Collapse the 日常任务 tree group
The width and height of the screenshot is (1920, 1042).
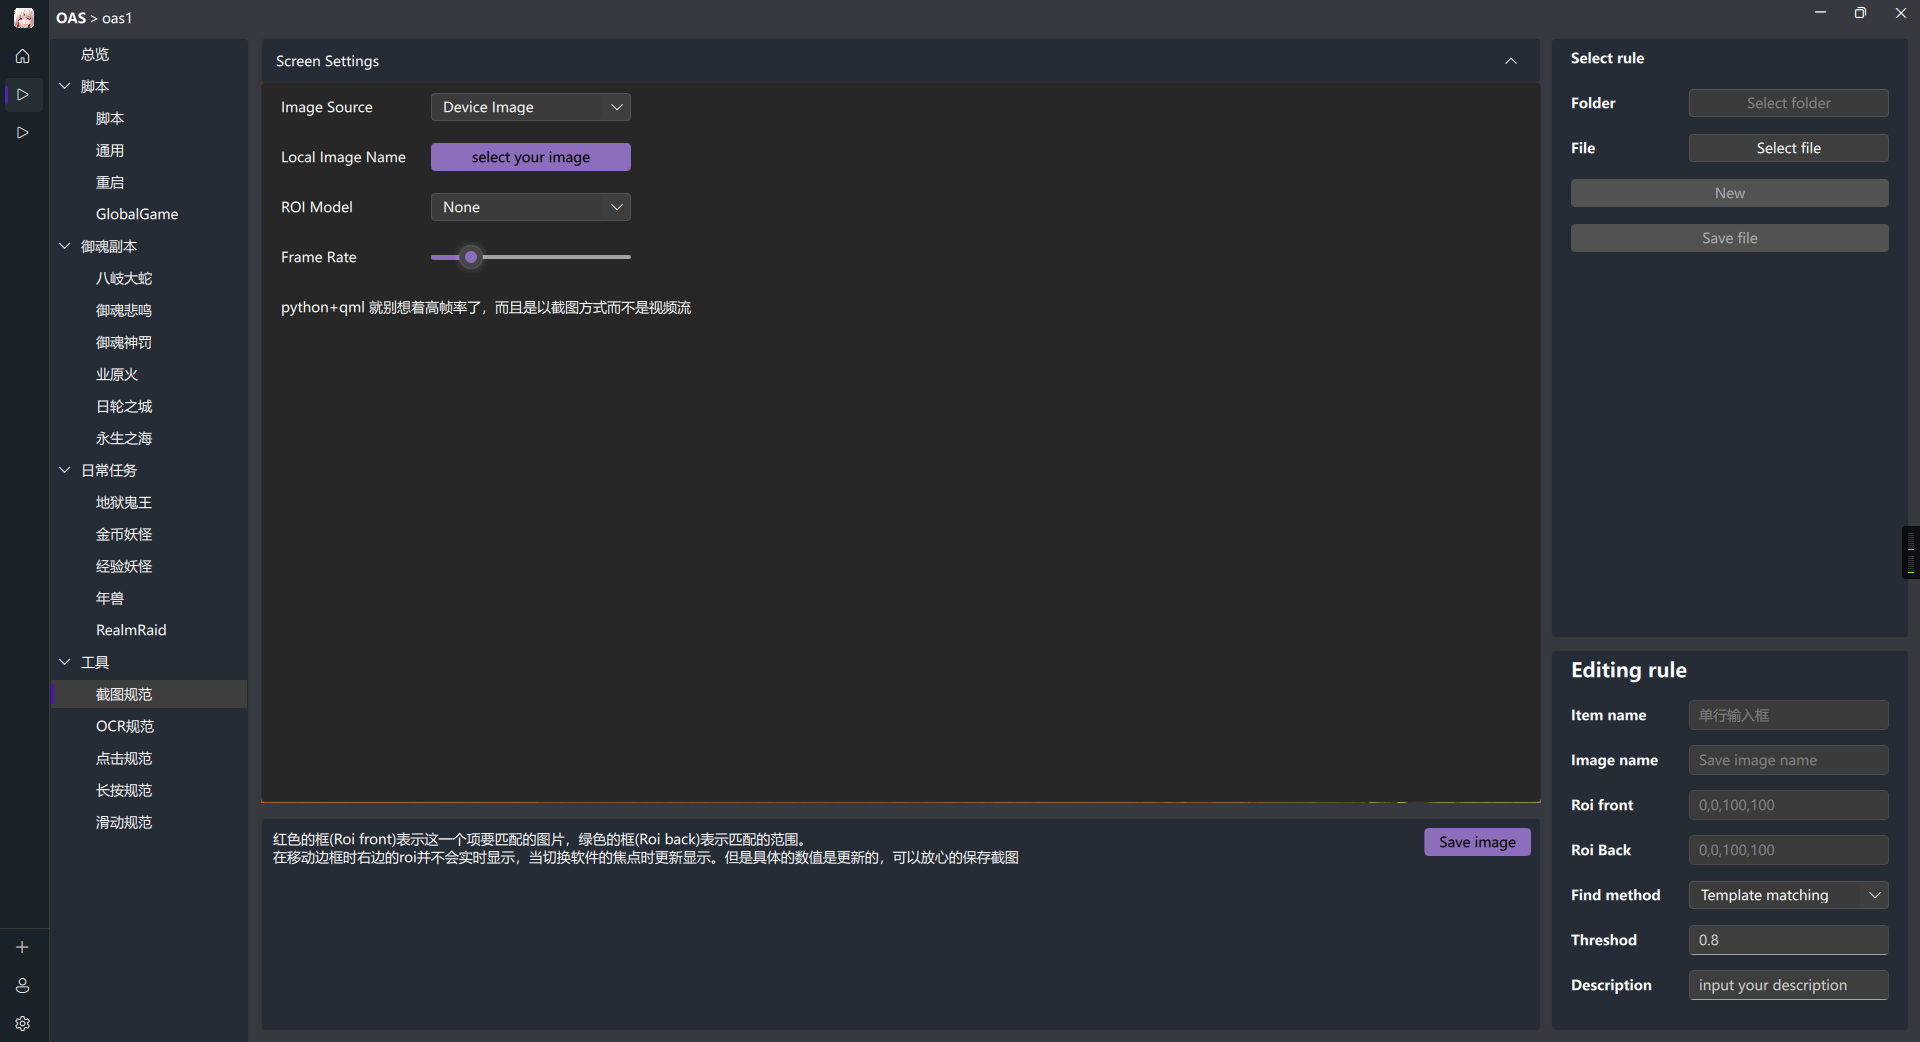[x=65, y=470]
